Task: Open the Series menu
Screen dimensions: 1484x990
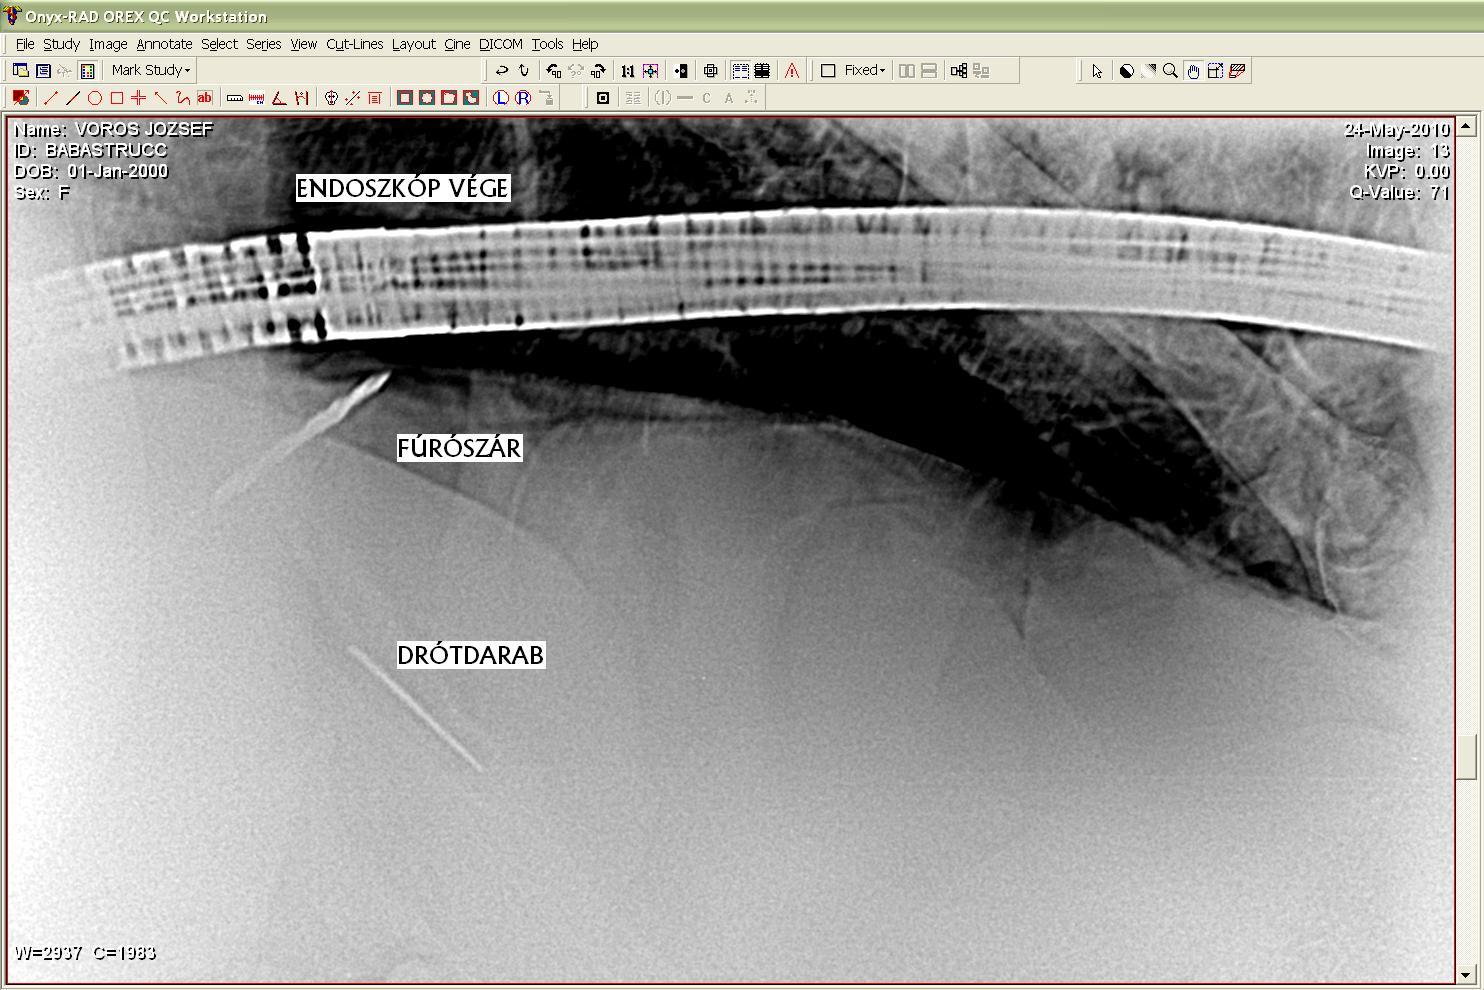Action: click(263, 44)
